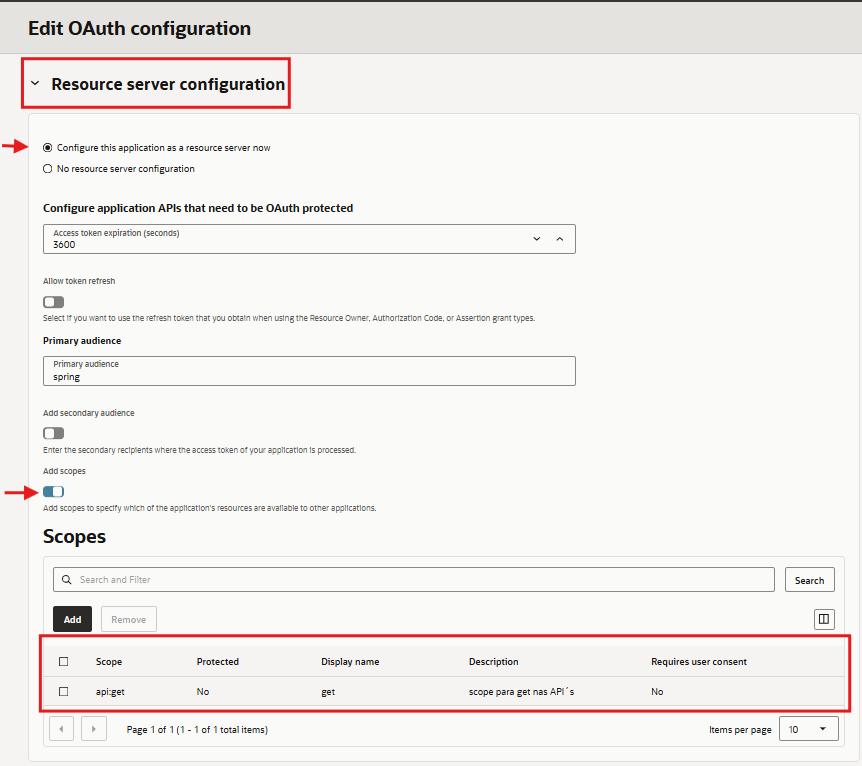Go to next page of scopes
This screenshot has height=766, width=862.
pyautogui.click(x=94, y=729)
